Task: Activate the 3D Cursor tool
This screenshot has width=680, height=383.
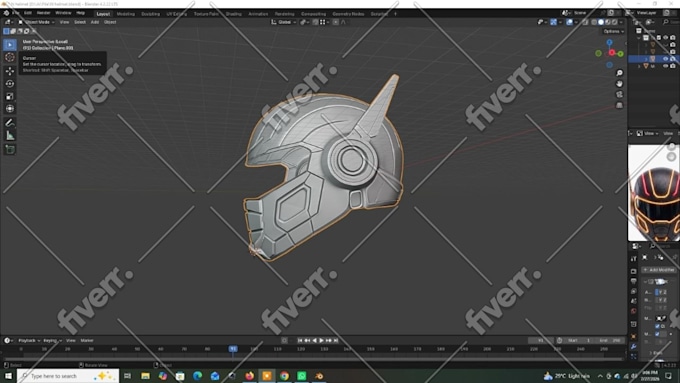Action: coord(10,57)
